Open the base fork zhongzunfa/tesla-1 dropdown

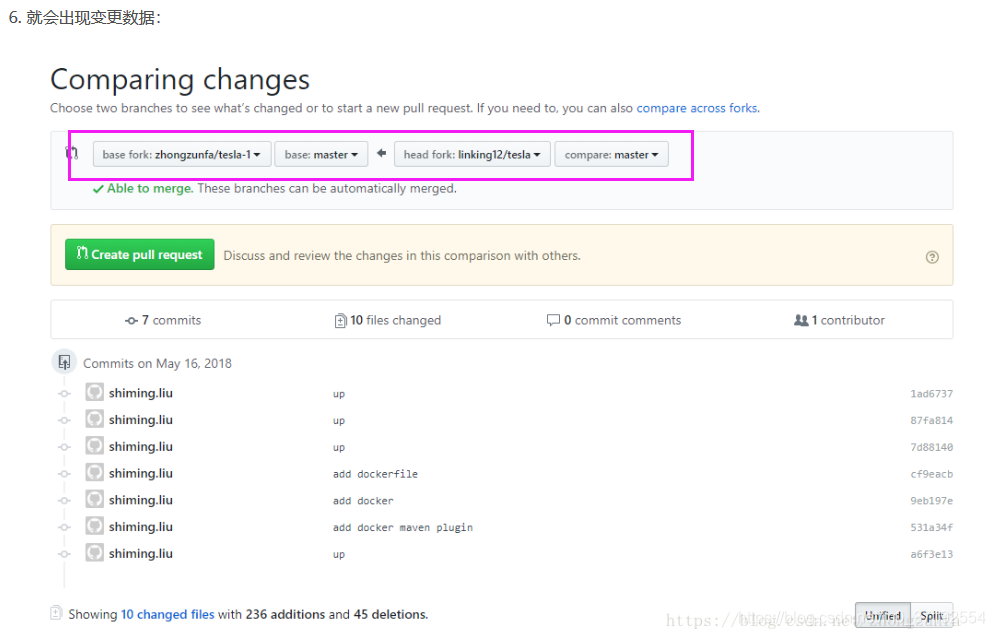pyautogui.click(x=181, y=154)
